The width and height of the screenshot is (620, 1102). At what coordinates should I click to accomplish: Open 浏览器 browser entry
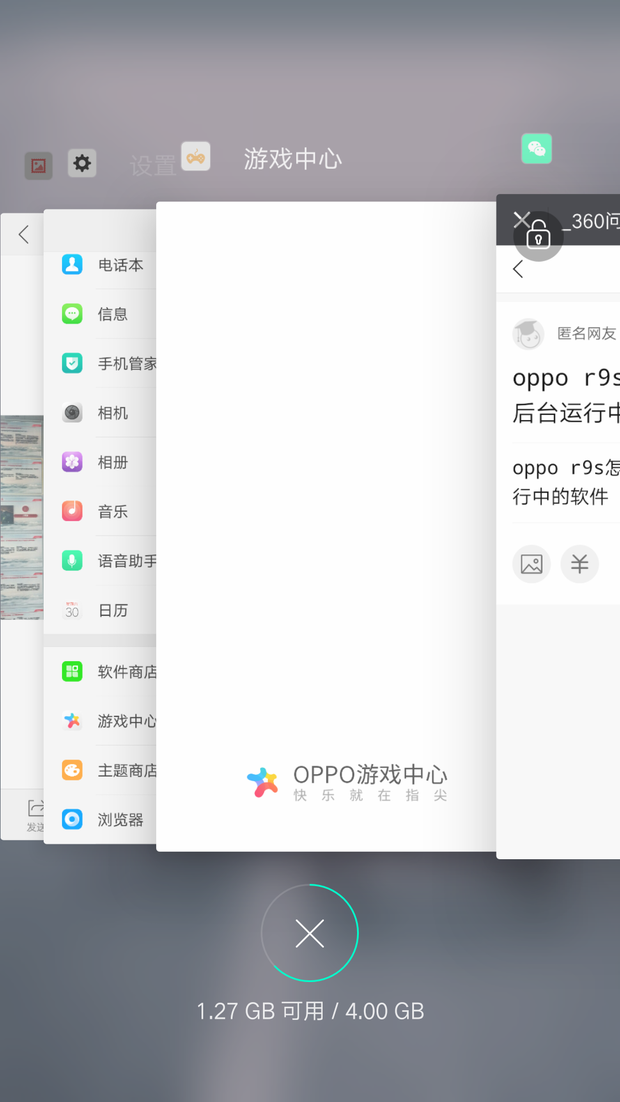(x=100, y=819)
